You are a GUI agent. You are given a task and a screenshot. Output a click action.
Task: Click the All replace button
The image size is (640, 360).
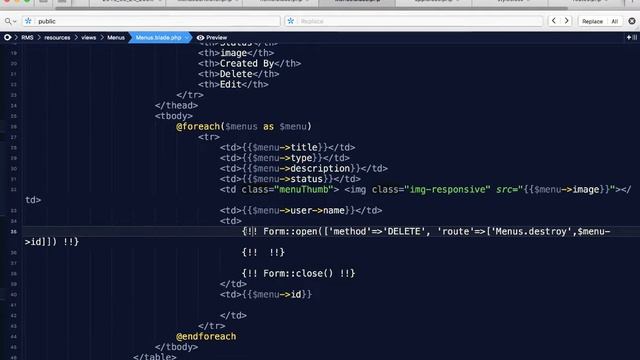[x=615, y=21]
